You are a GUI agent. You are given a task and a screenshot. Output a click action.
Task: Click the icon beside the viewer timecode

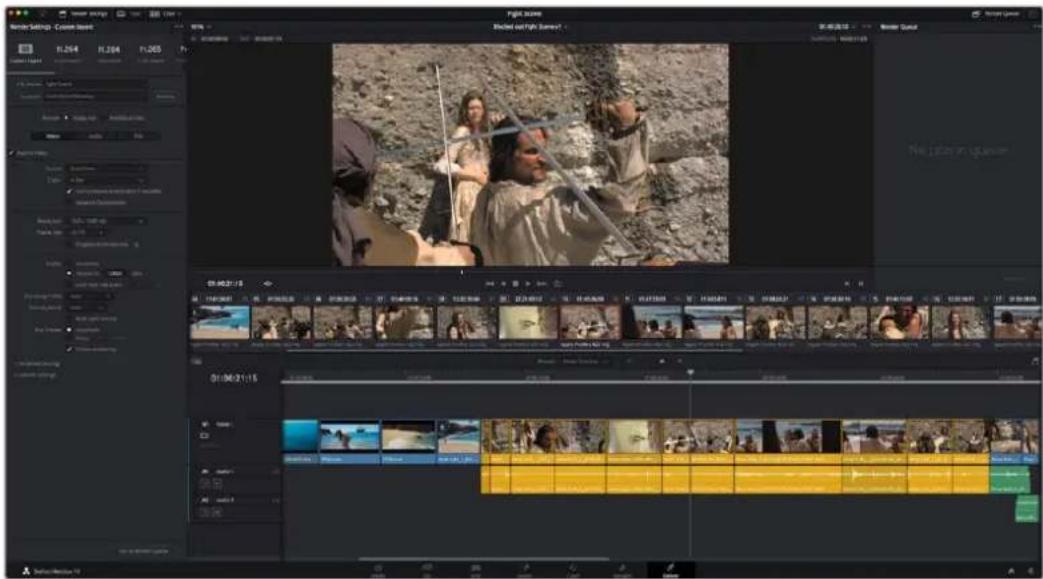[x=267, y=284]
